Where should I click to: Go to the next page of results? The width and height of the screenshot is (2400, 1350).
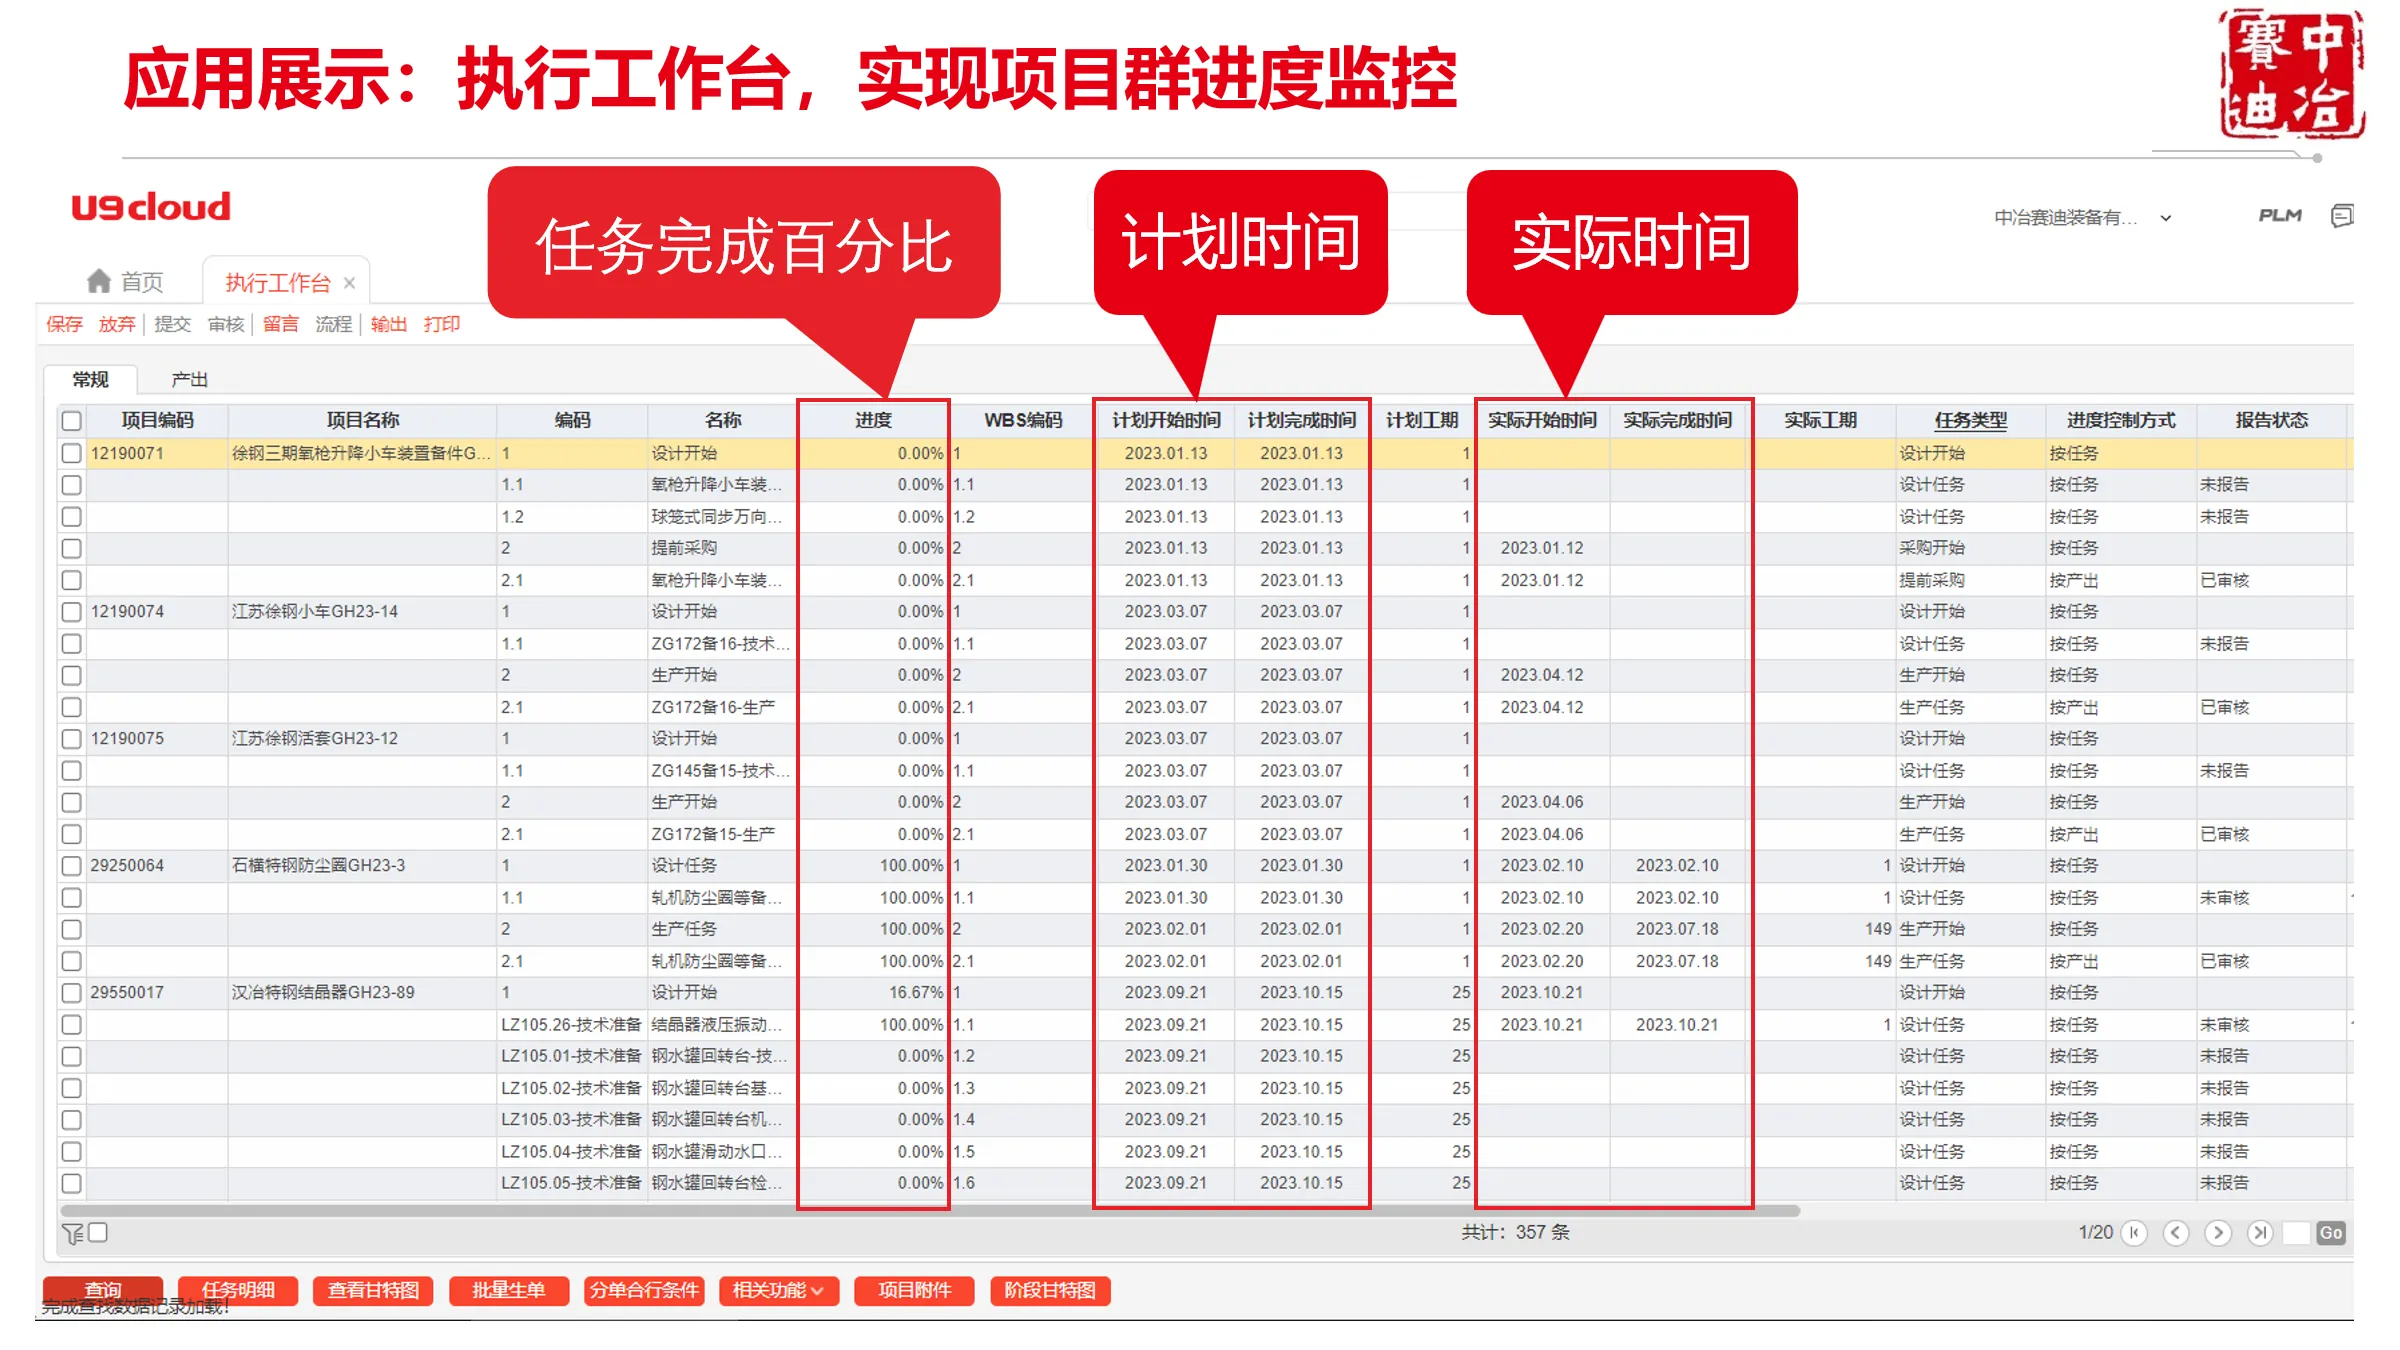[2218, 1233]
